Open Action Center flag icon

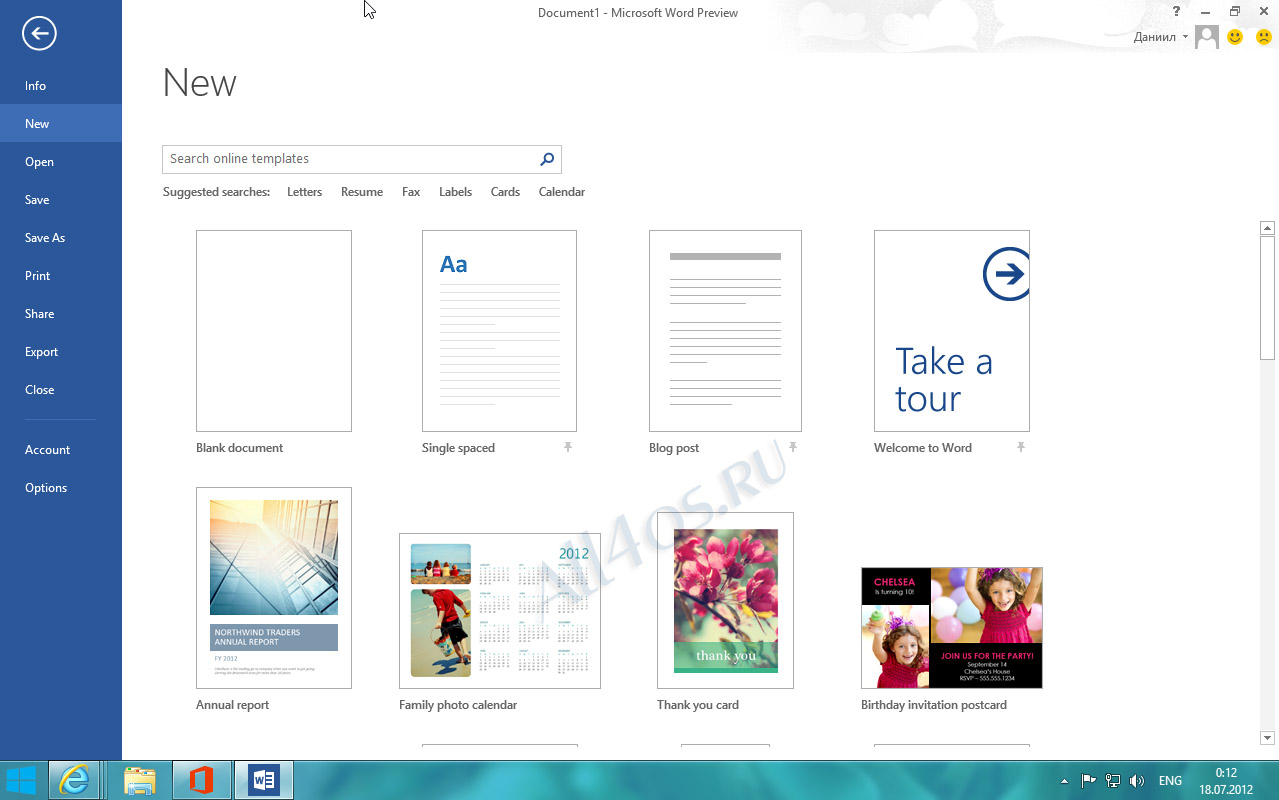coord(1089,781)
